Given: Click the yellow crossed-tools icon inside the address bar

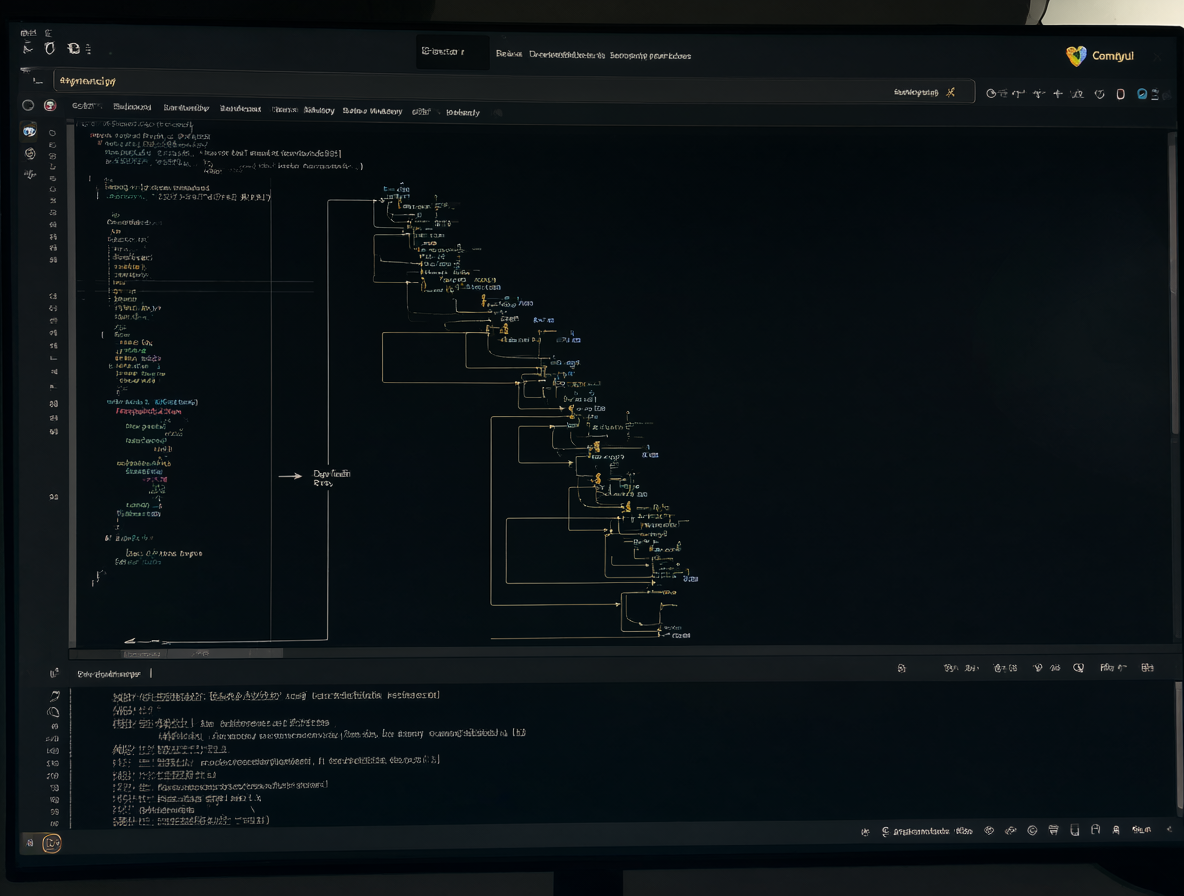Looking at the screenshot, I should coord(951,92).
